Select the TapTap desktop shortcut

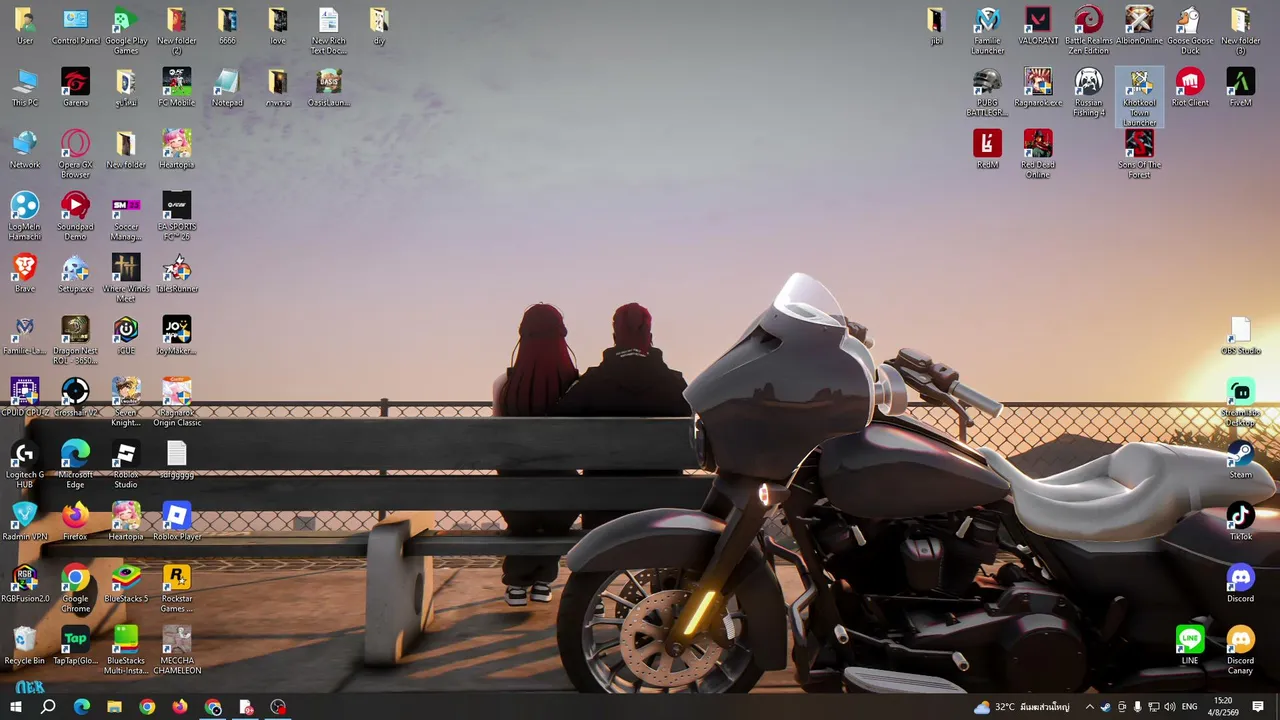click(x=75, y=644)
